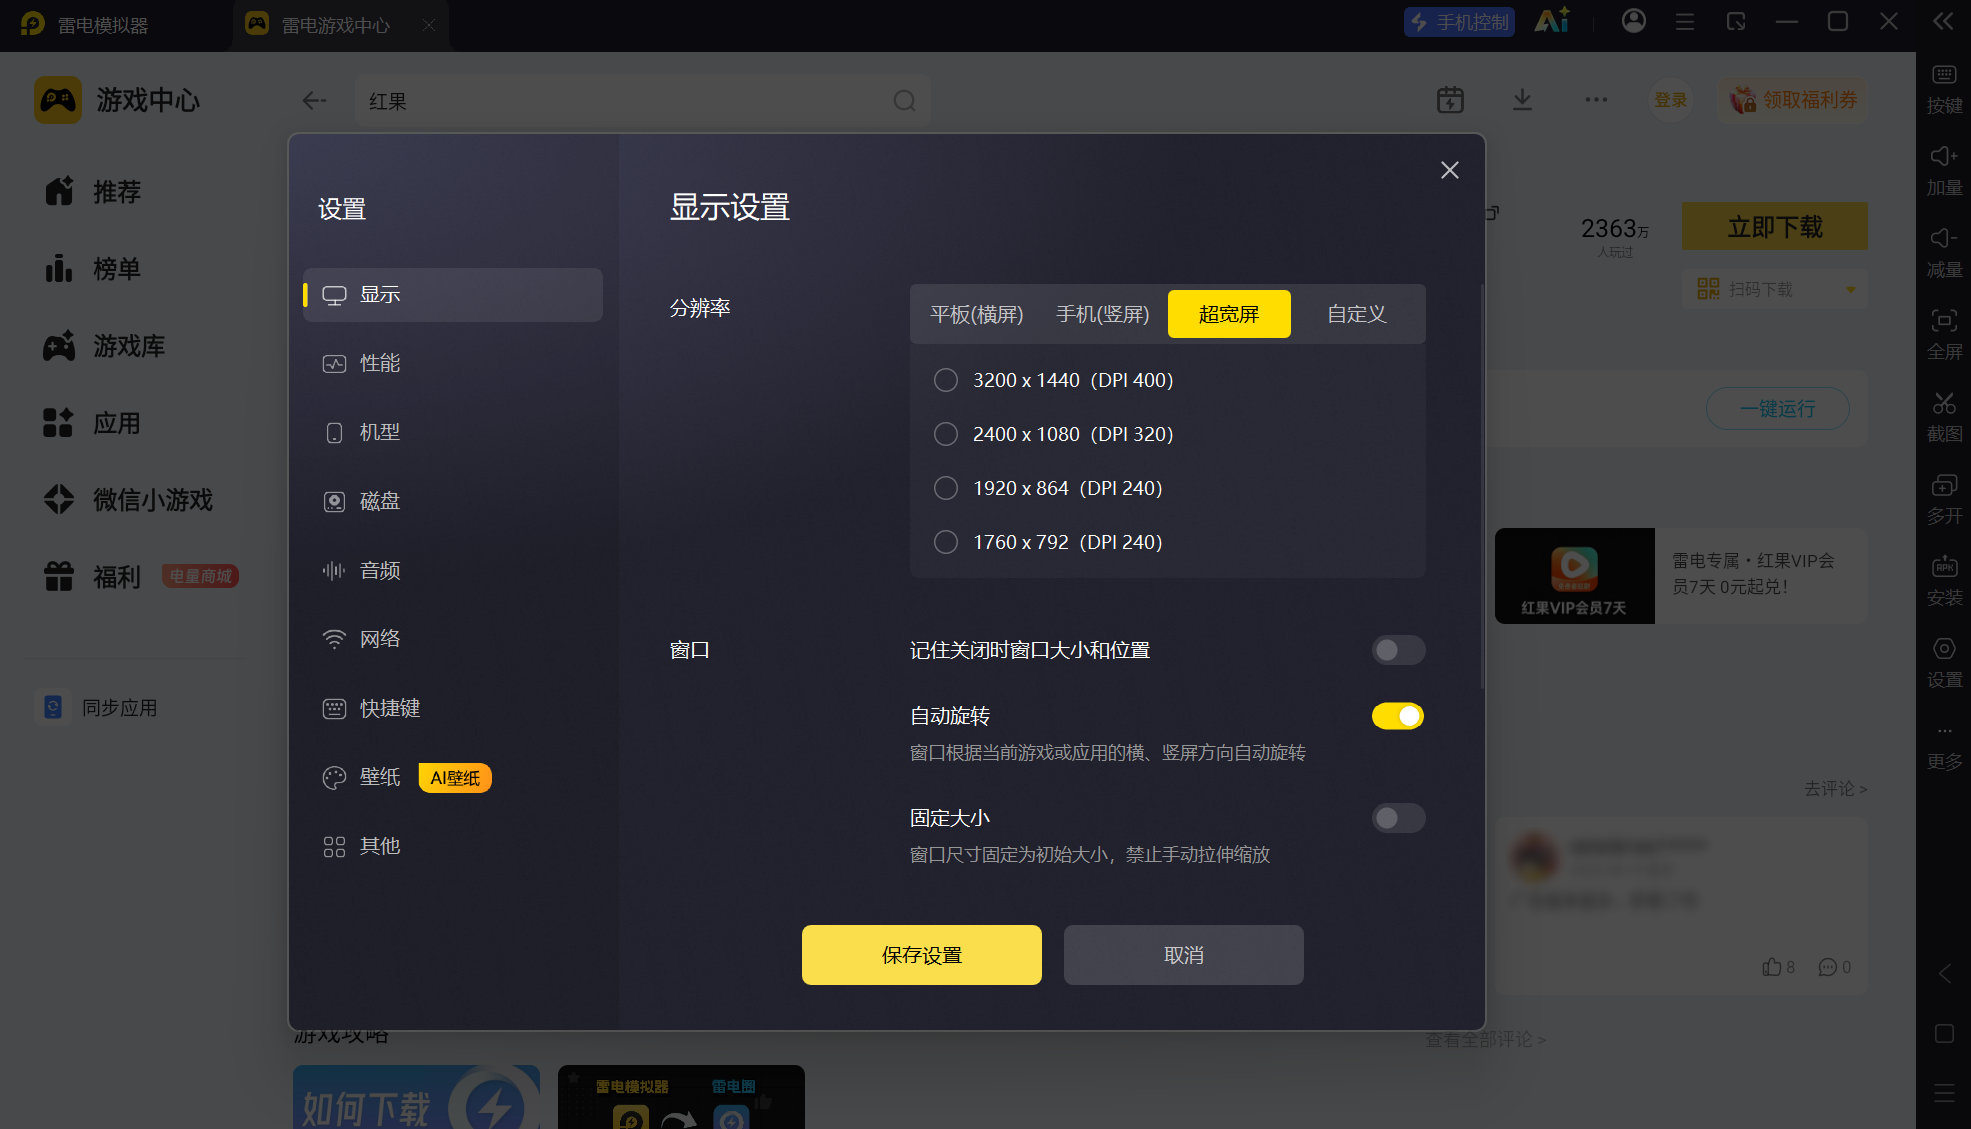Open the 性能 settings section
This screenshot has height=1129, width=1971.
[453, 363]
